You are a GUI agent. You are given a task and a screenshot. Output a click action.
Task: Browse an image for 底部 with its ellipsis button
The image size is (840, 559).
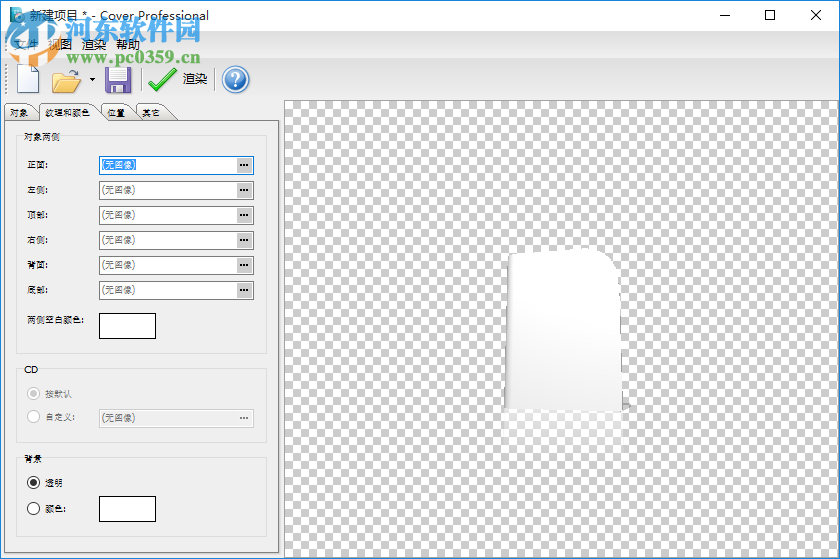[244, 290]
